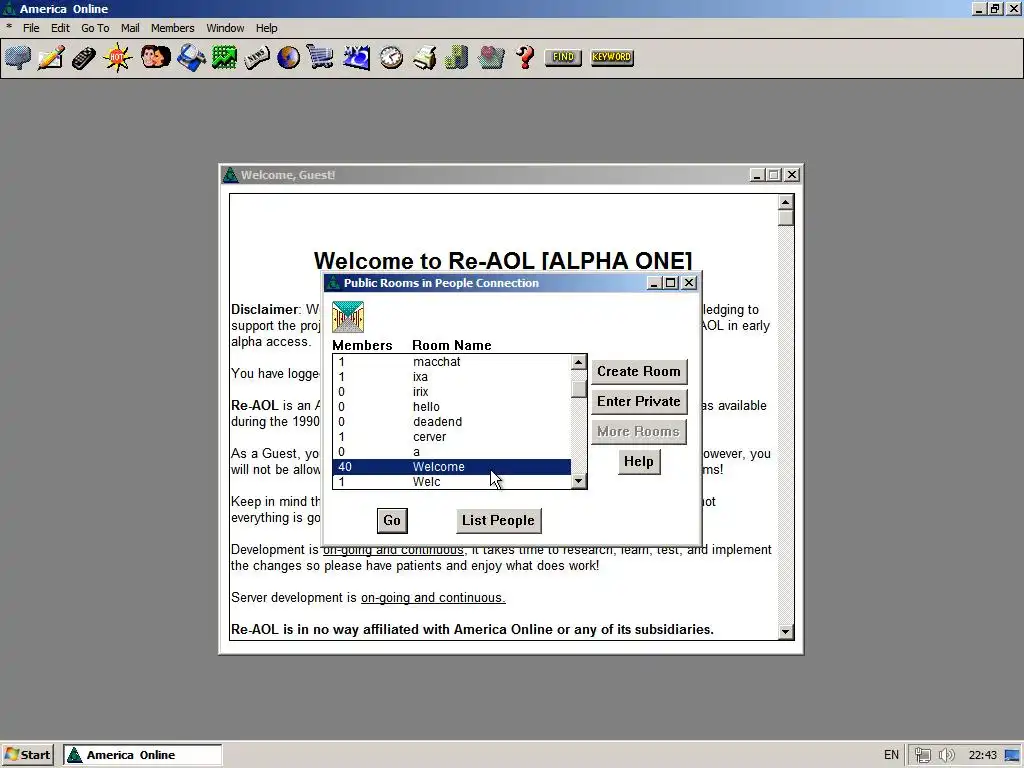Click the Public Rooms title bar AOL icon

334,283
